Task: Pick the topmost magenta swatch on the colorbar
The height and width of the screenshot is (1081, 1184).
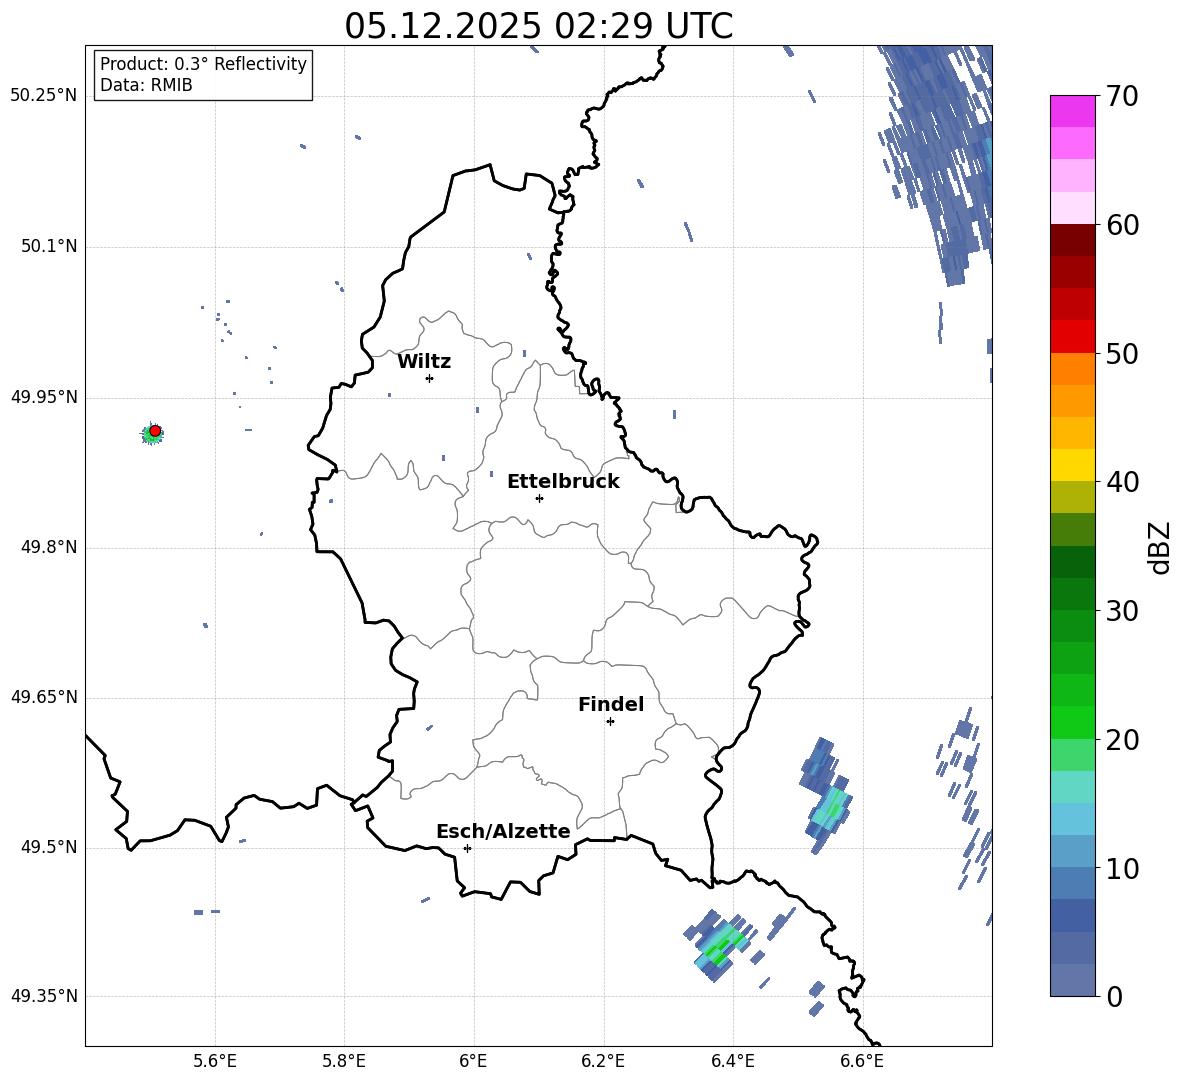Action: pyautogui.click(x=1072, y=110)
